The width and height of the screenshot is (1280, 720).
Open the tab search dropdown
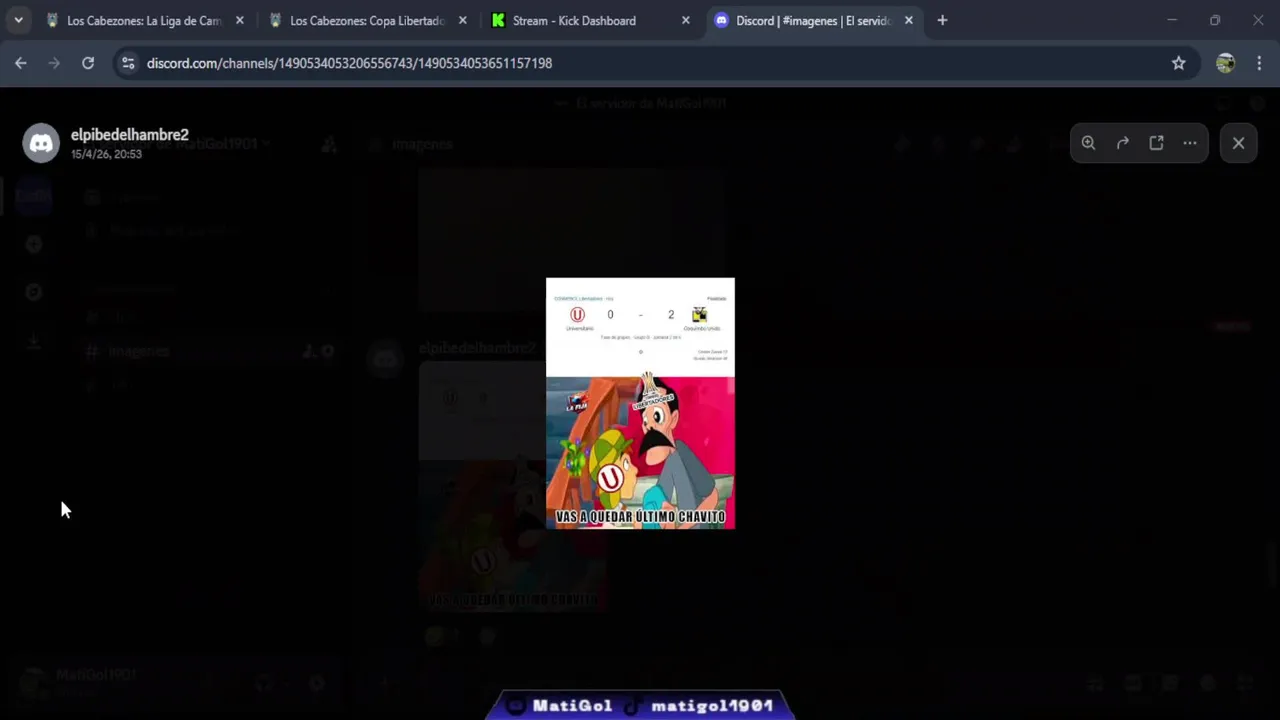18,20
